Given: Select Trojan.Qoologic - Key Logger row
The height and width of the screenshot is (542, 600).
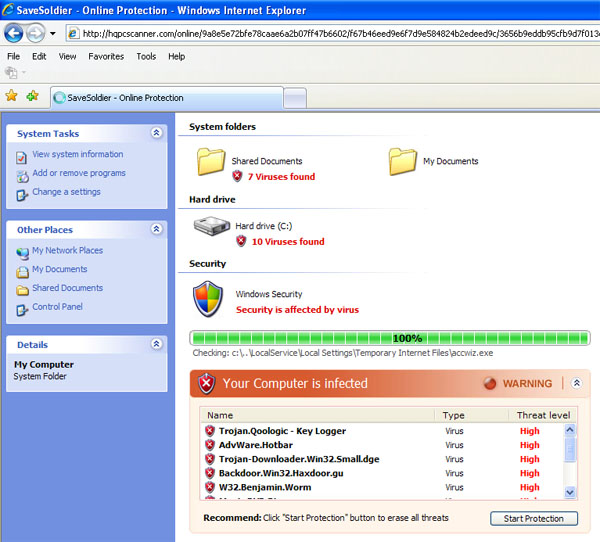Looking at the screenshot, I should [383, 431].
